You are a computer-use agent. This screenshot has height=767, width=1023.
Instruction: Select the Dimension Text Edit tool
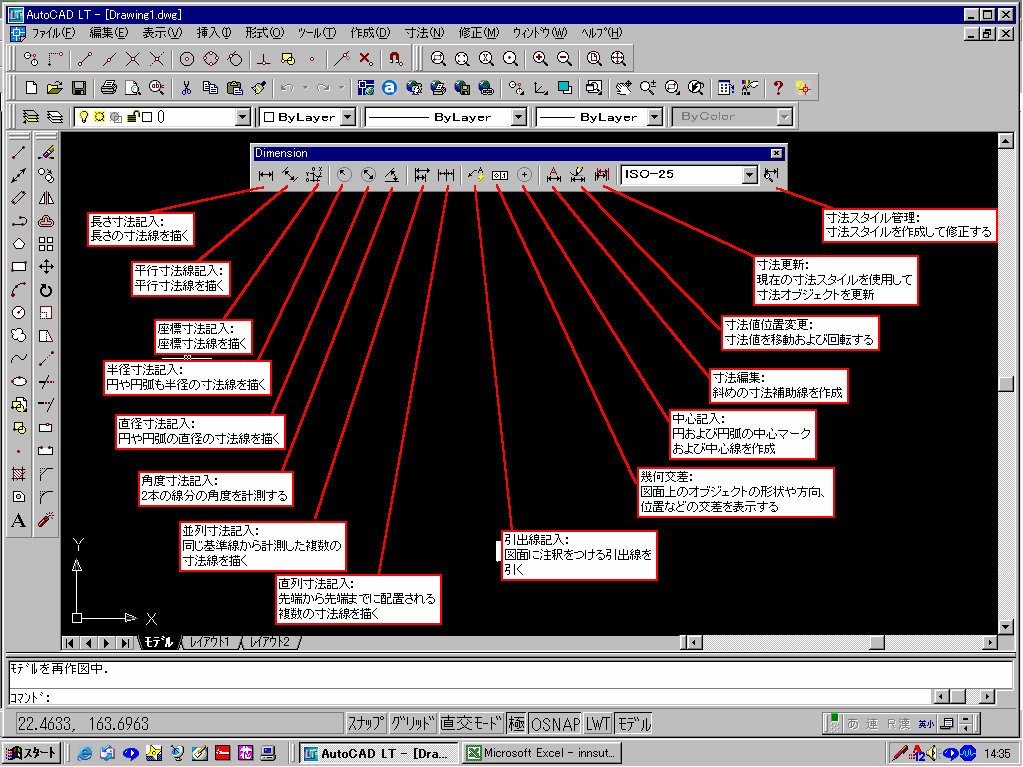coord(578,175)
